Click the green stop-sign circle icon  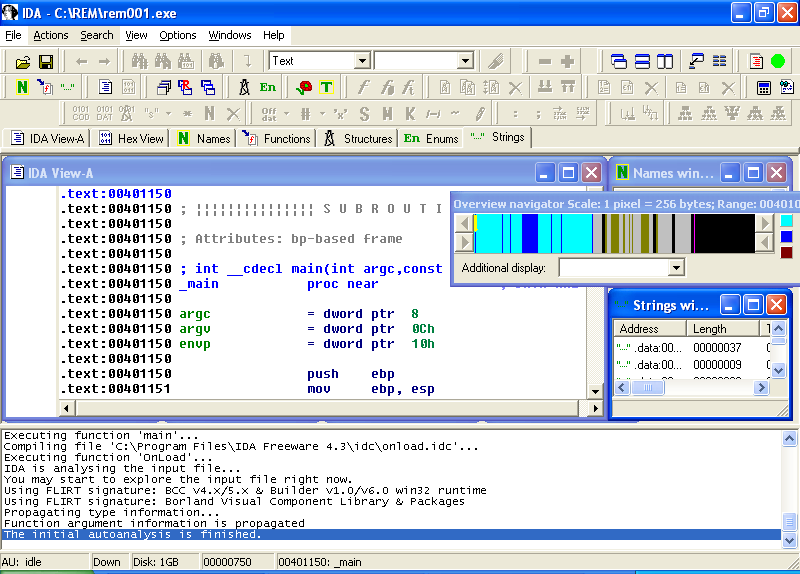pyautogui.click(x=778, y=62)
